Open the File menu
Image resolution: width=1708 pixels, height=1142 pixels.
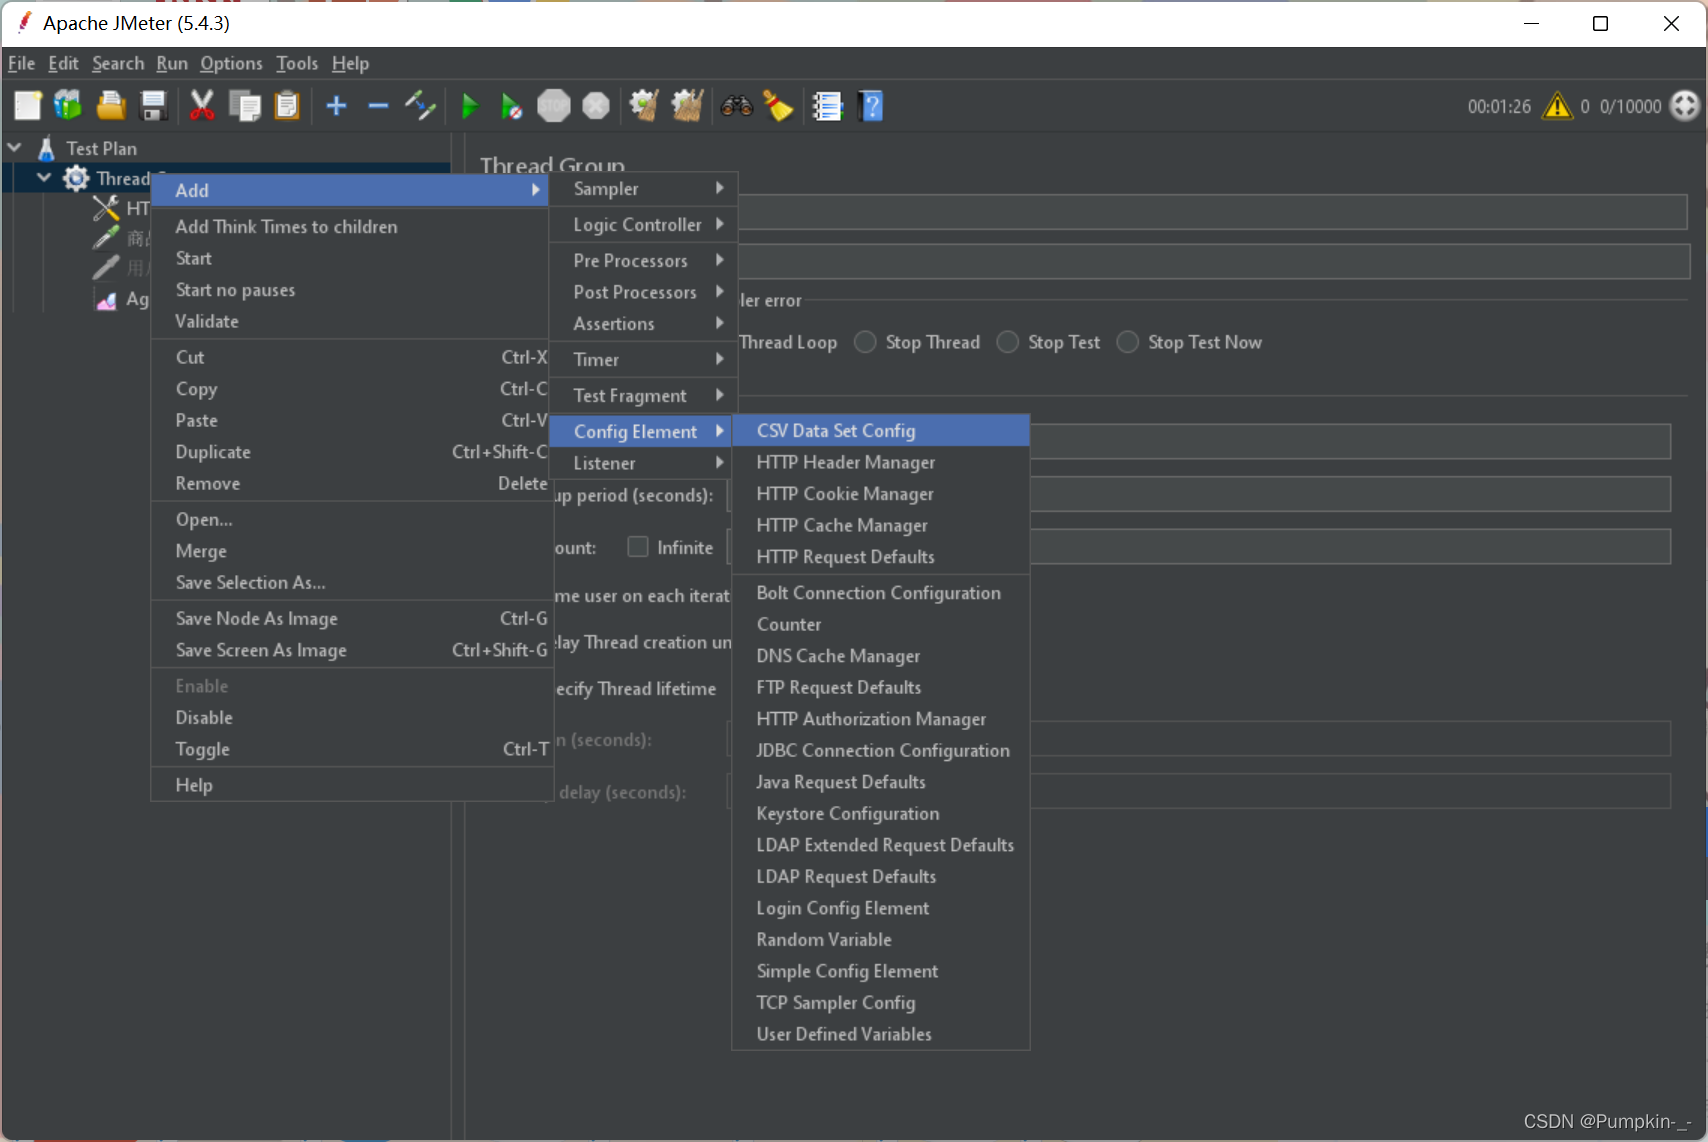coord(21,63)
